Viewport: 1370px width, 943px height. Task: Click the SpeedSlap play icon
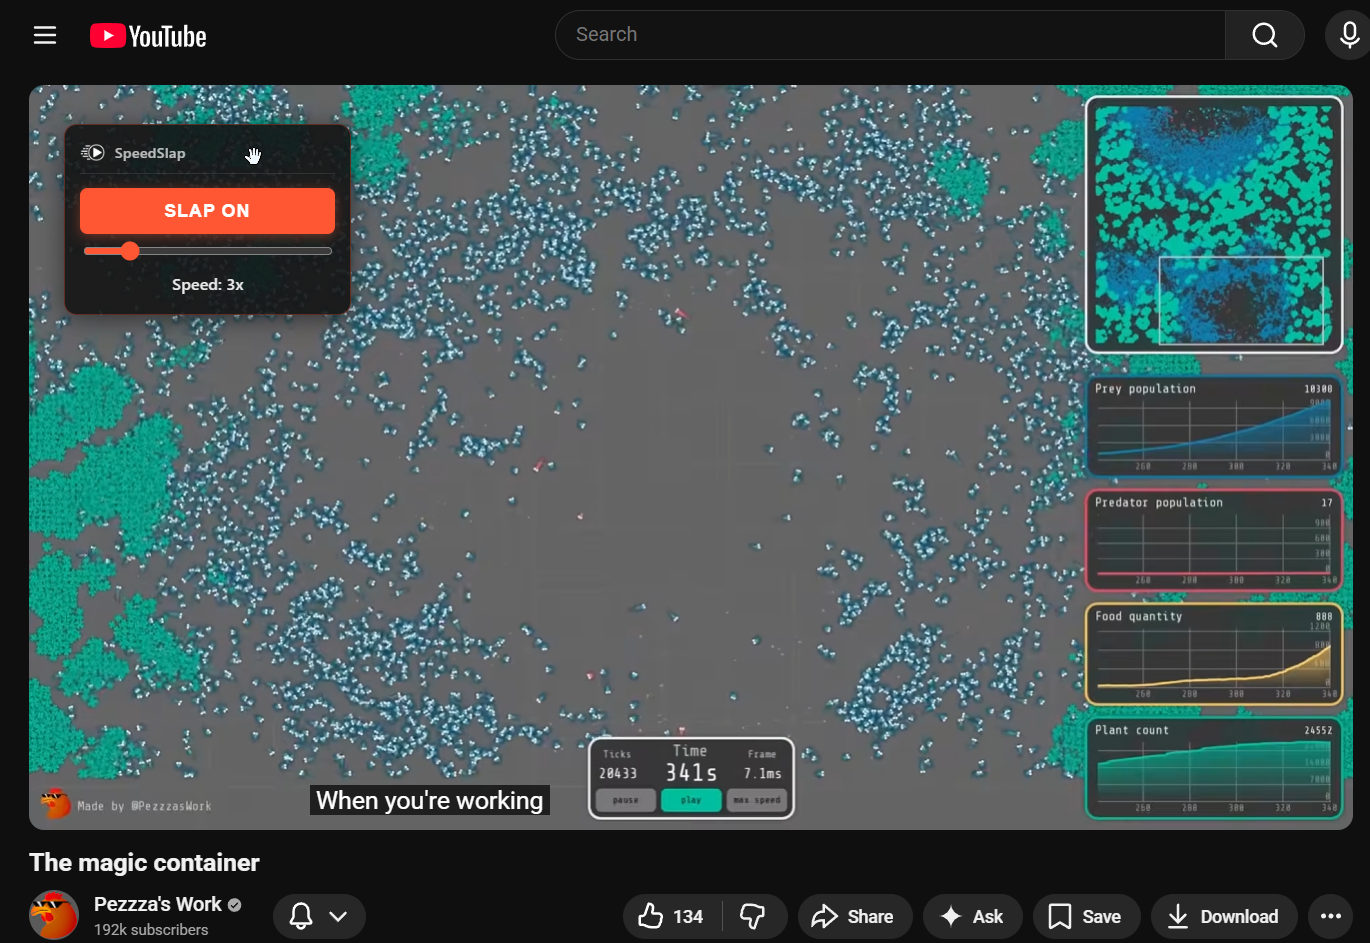tap(93, 152)
